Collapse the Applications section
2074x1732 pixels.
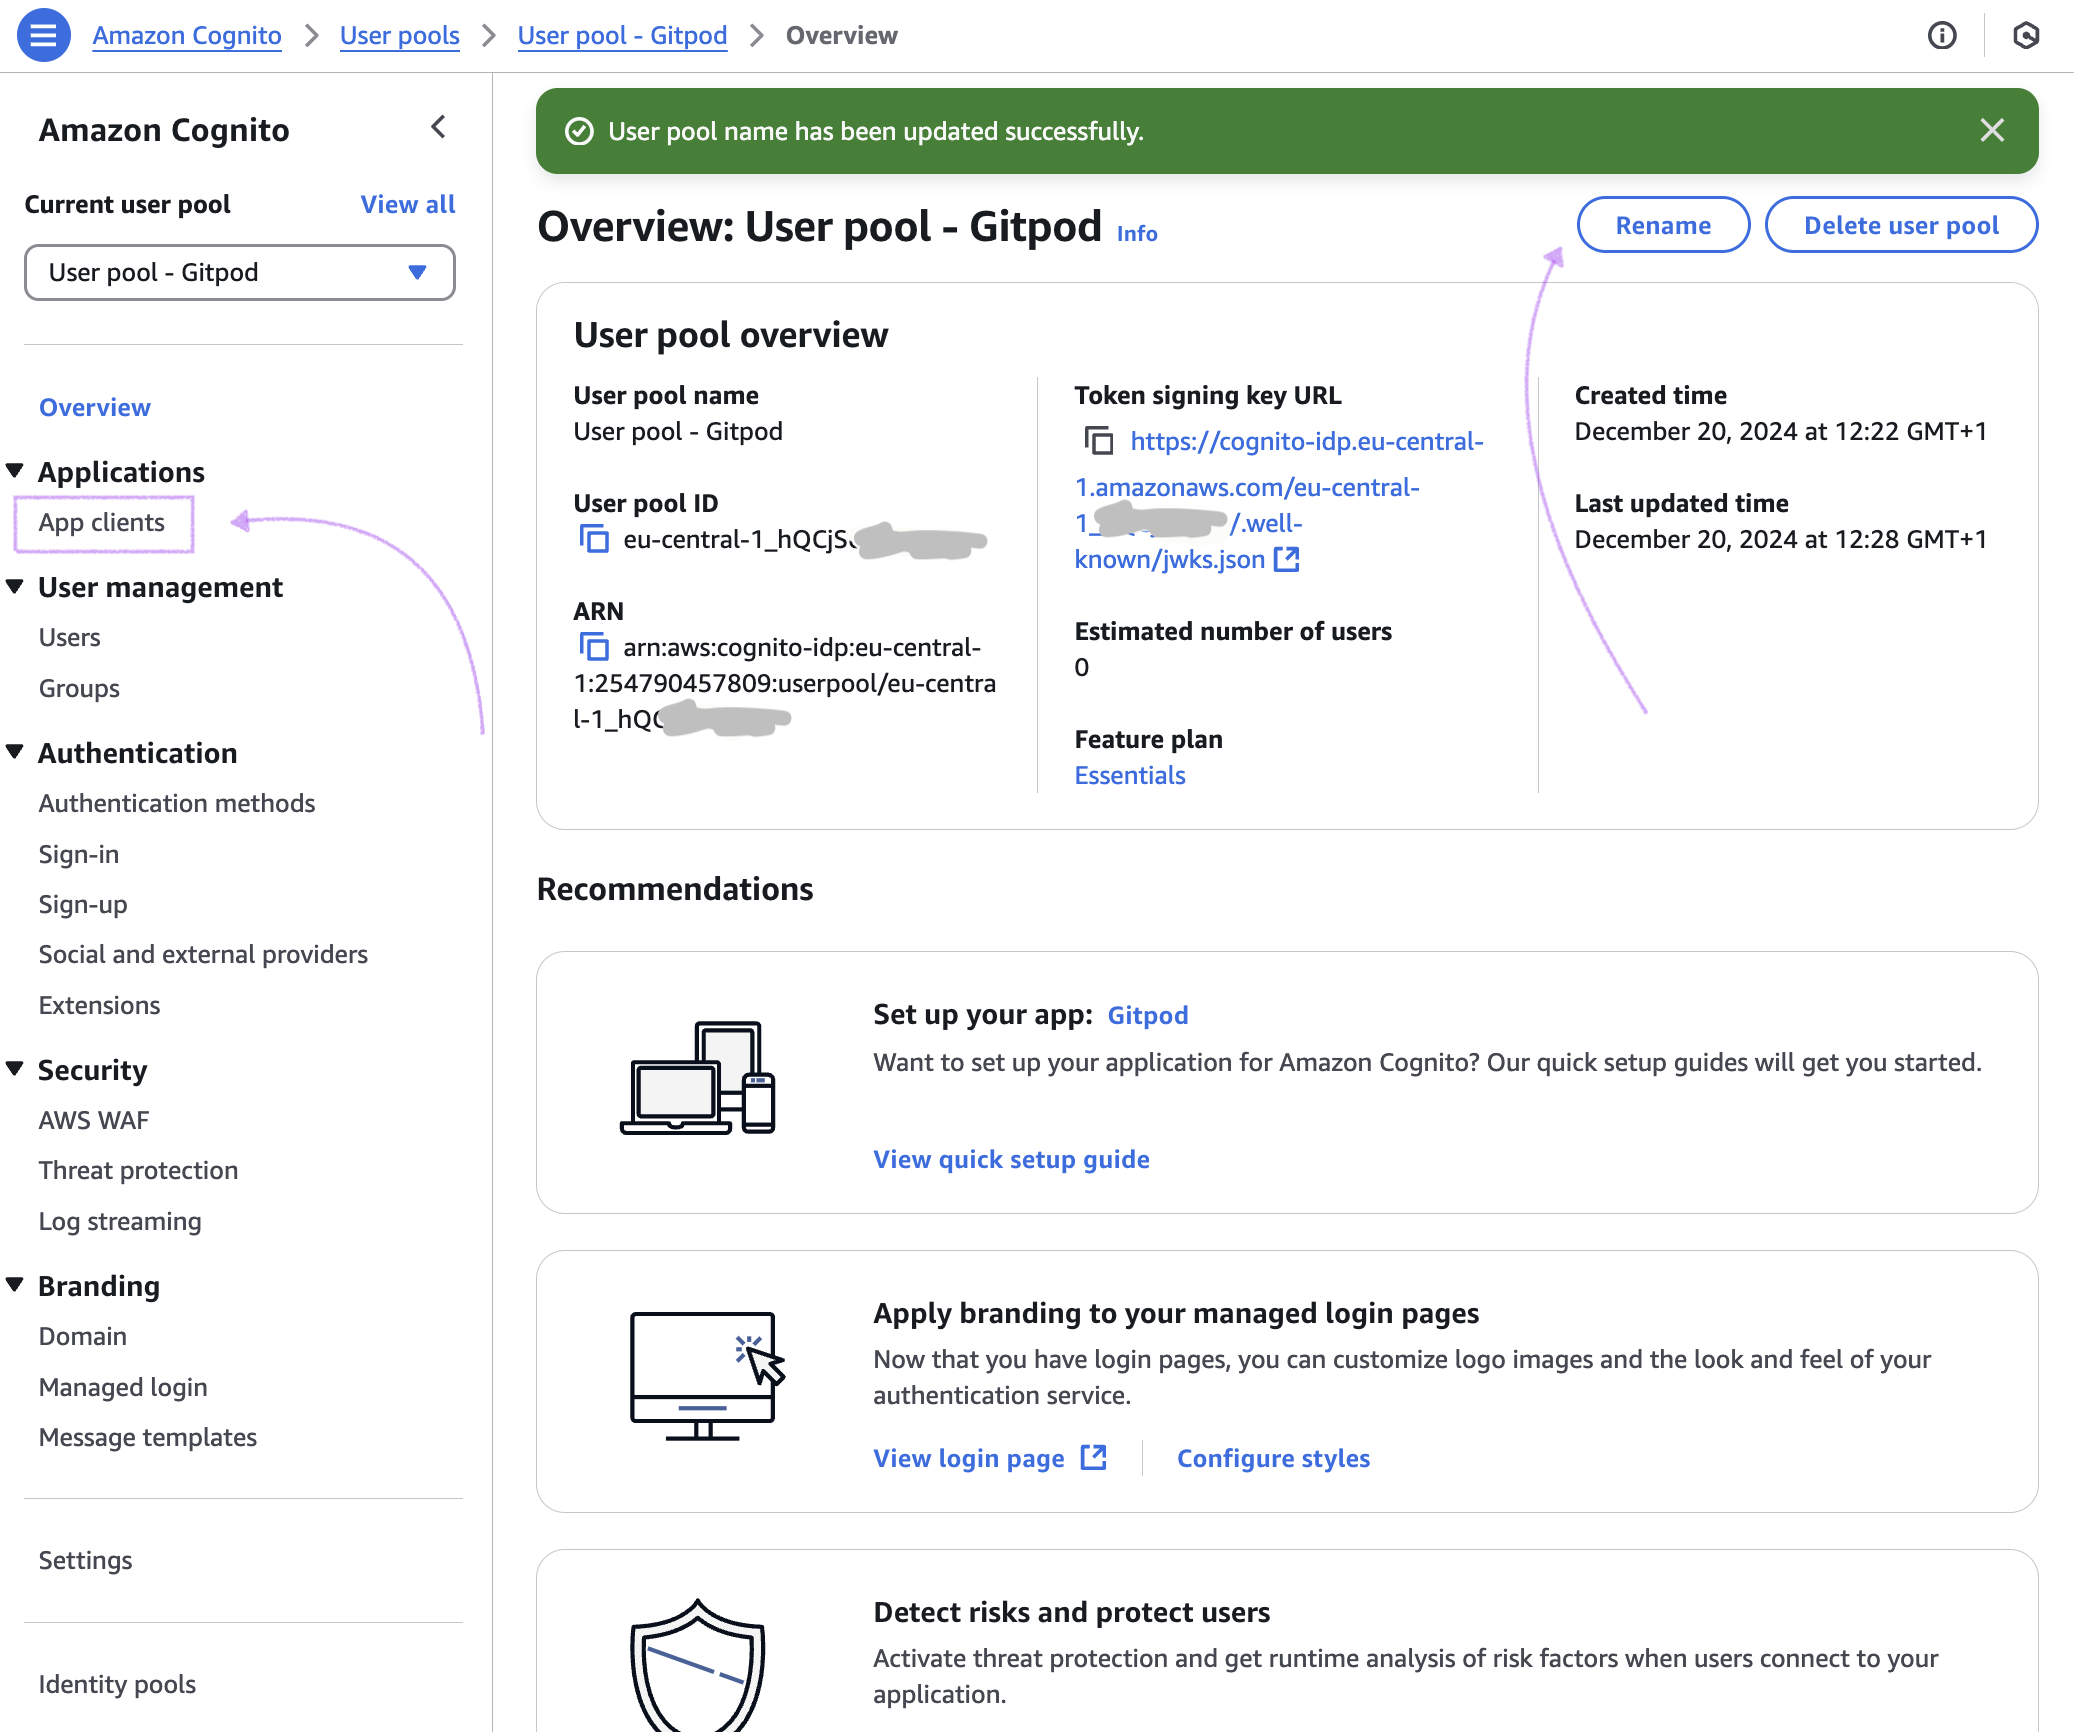pos(15,471)
